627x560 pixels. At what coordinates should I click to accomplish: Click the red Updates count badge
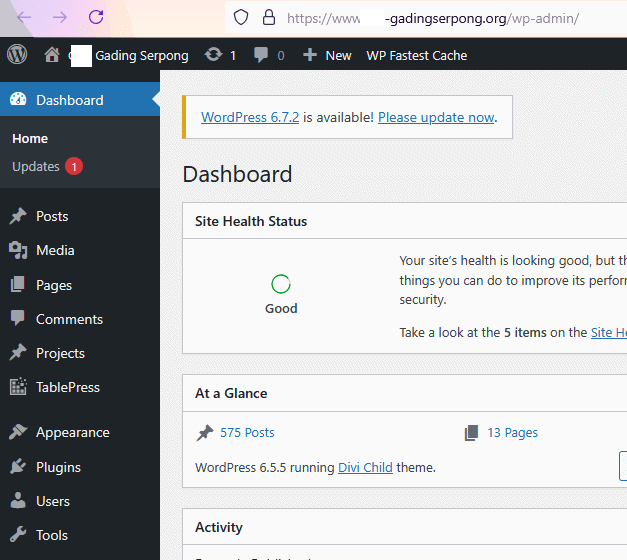click(74, 166)
